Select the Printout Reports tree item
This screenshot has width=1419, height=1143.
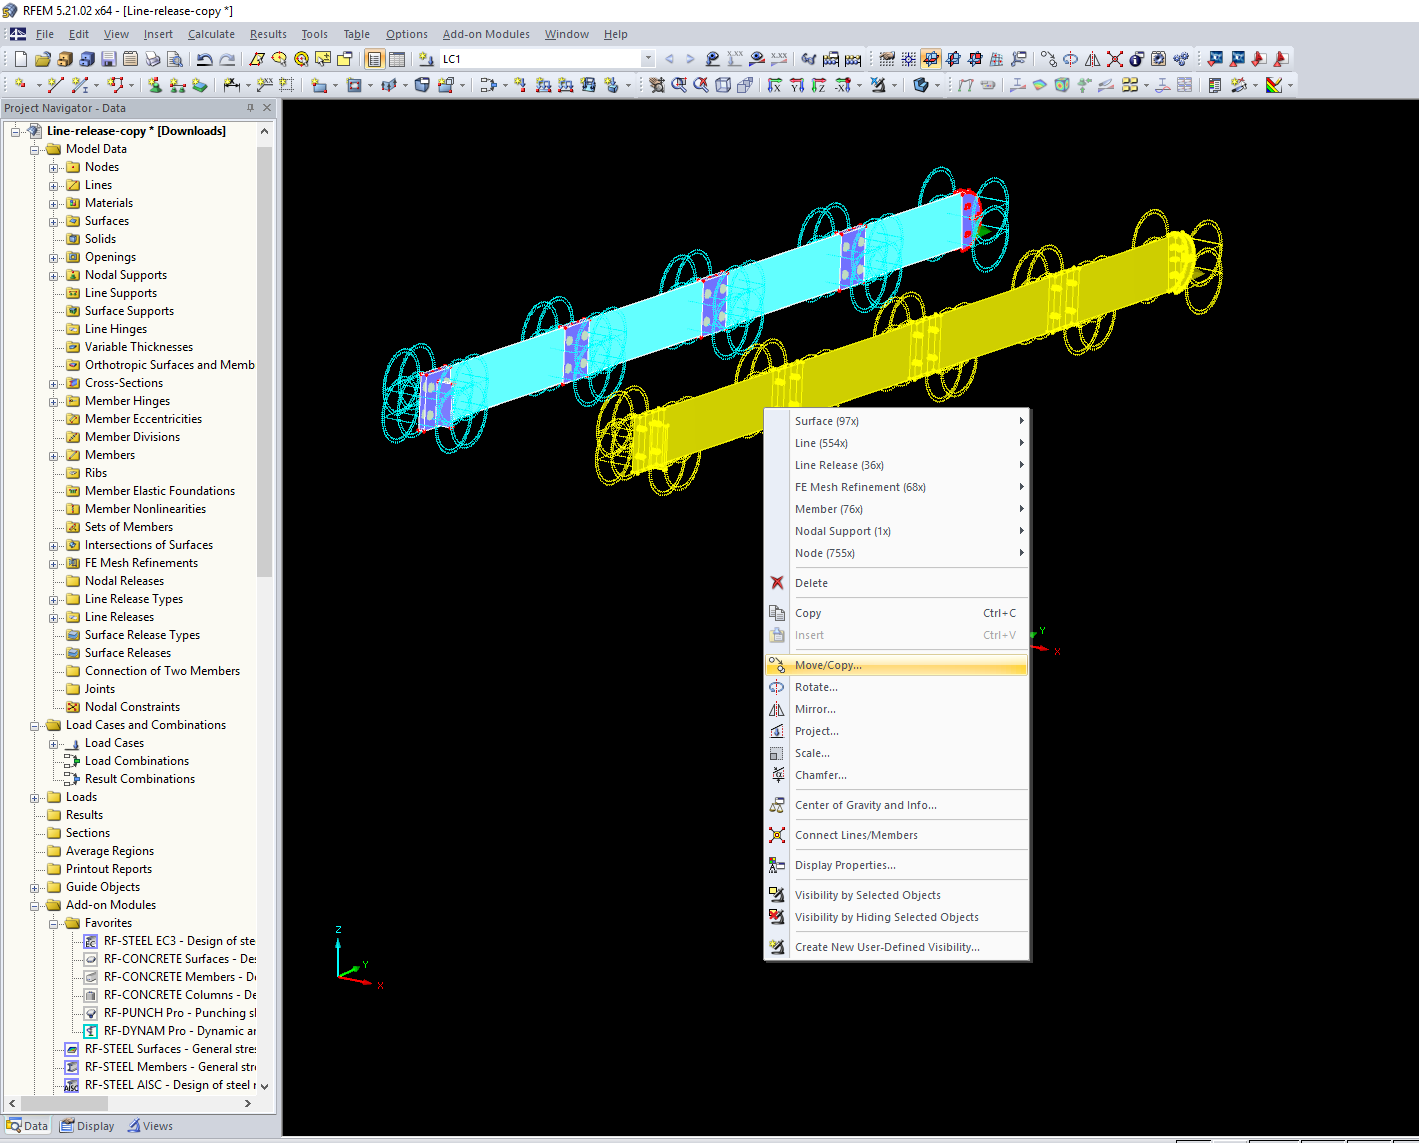click(x=109, y=869)
